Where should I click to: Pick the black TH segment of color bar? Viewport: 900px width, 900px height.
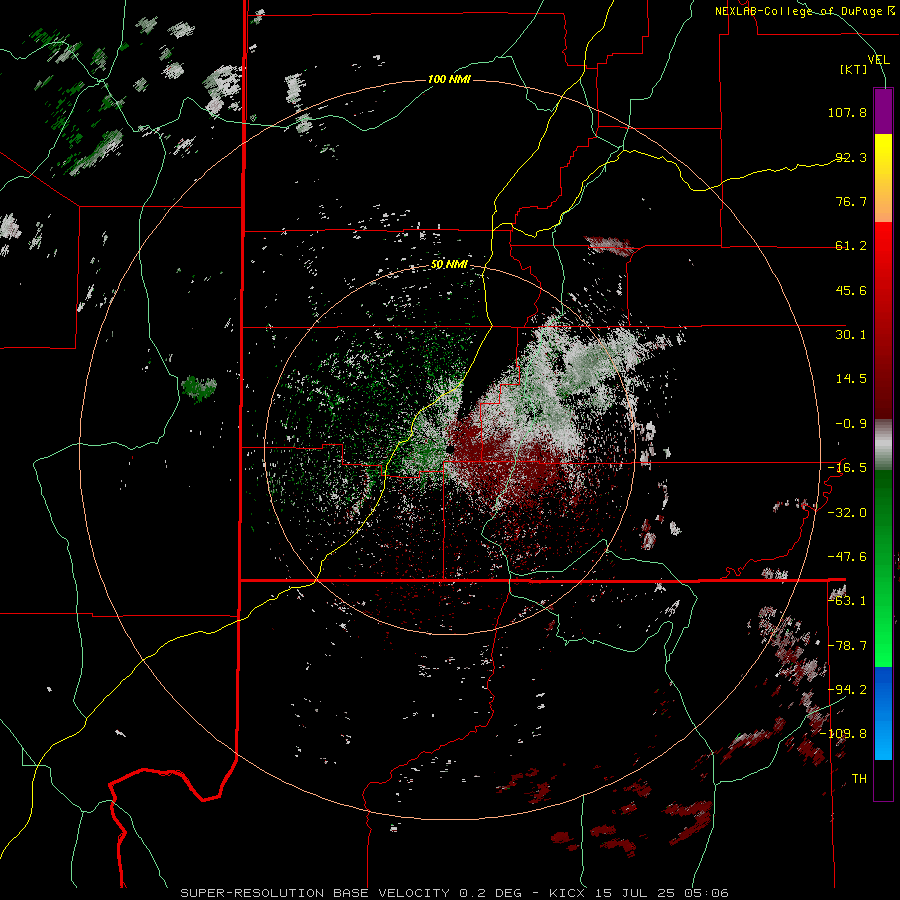tap(883, 779)
